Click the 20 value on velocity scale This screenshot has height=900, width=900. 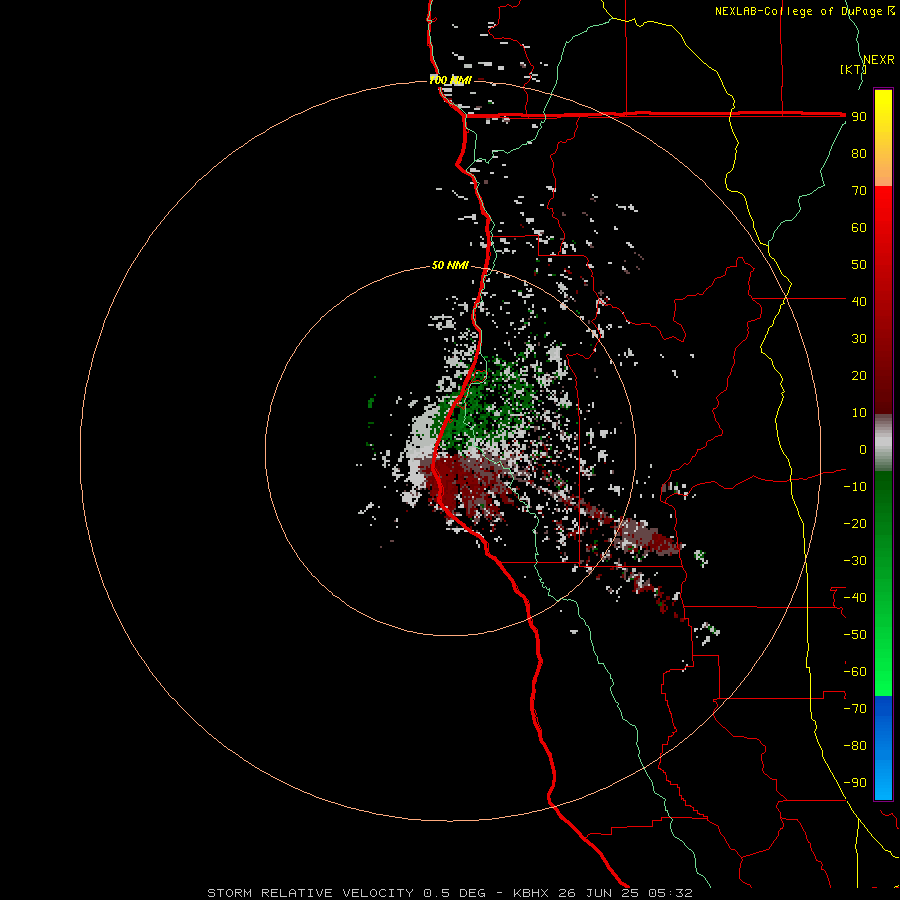tap(859, 375)
